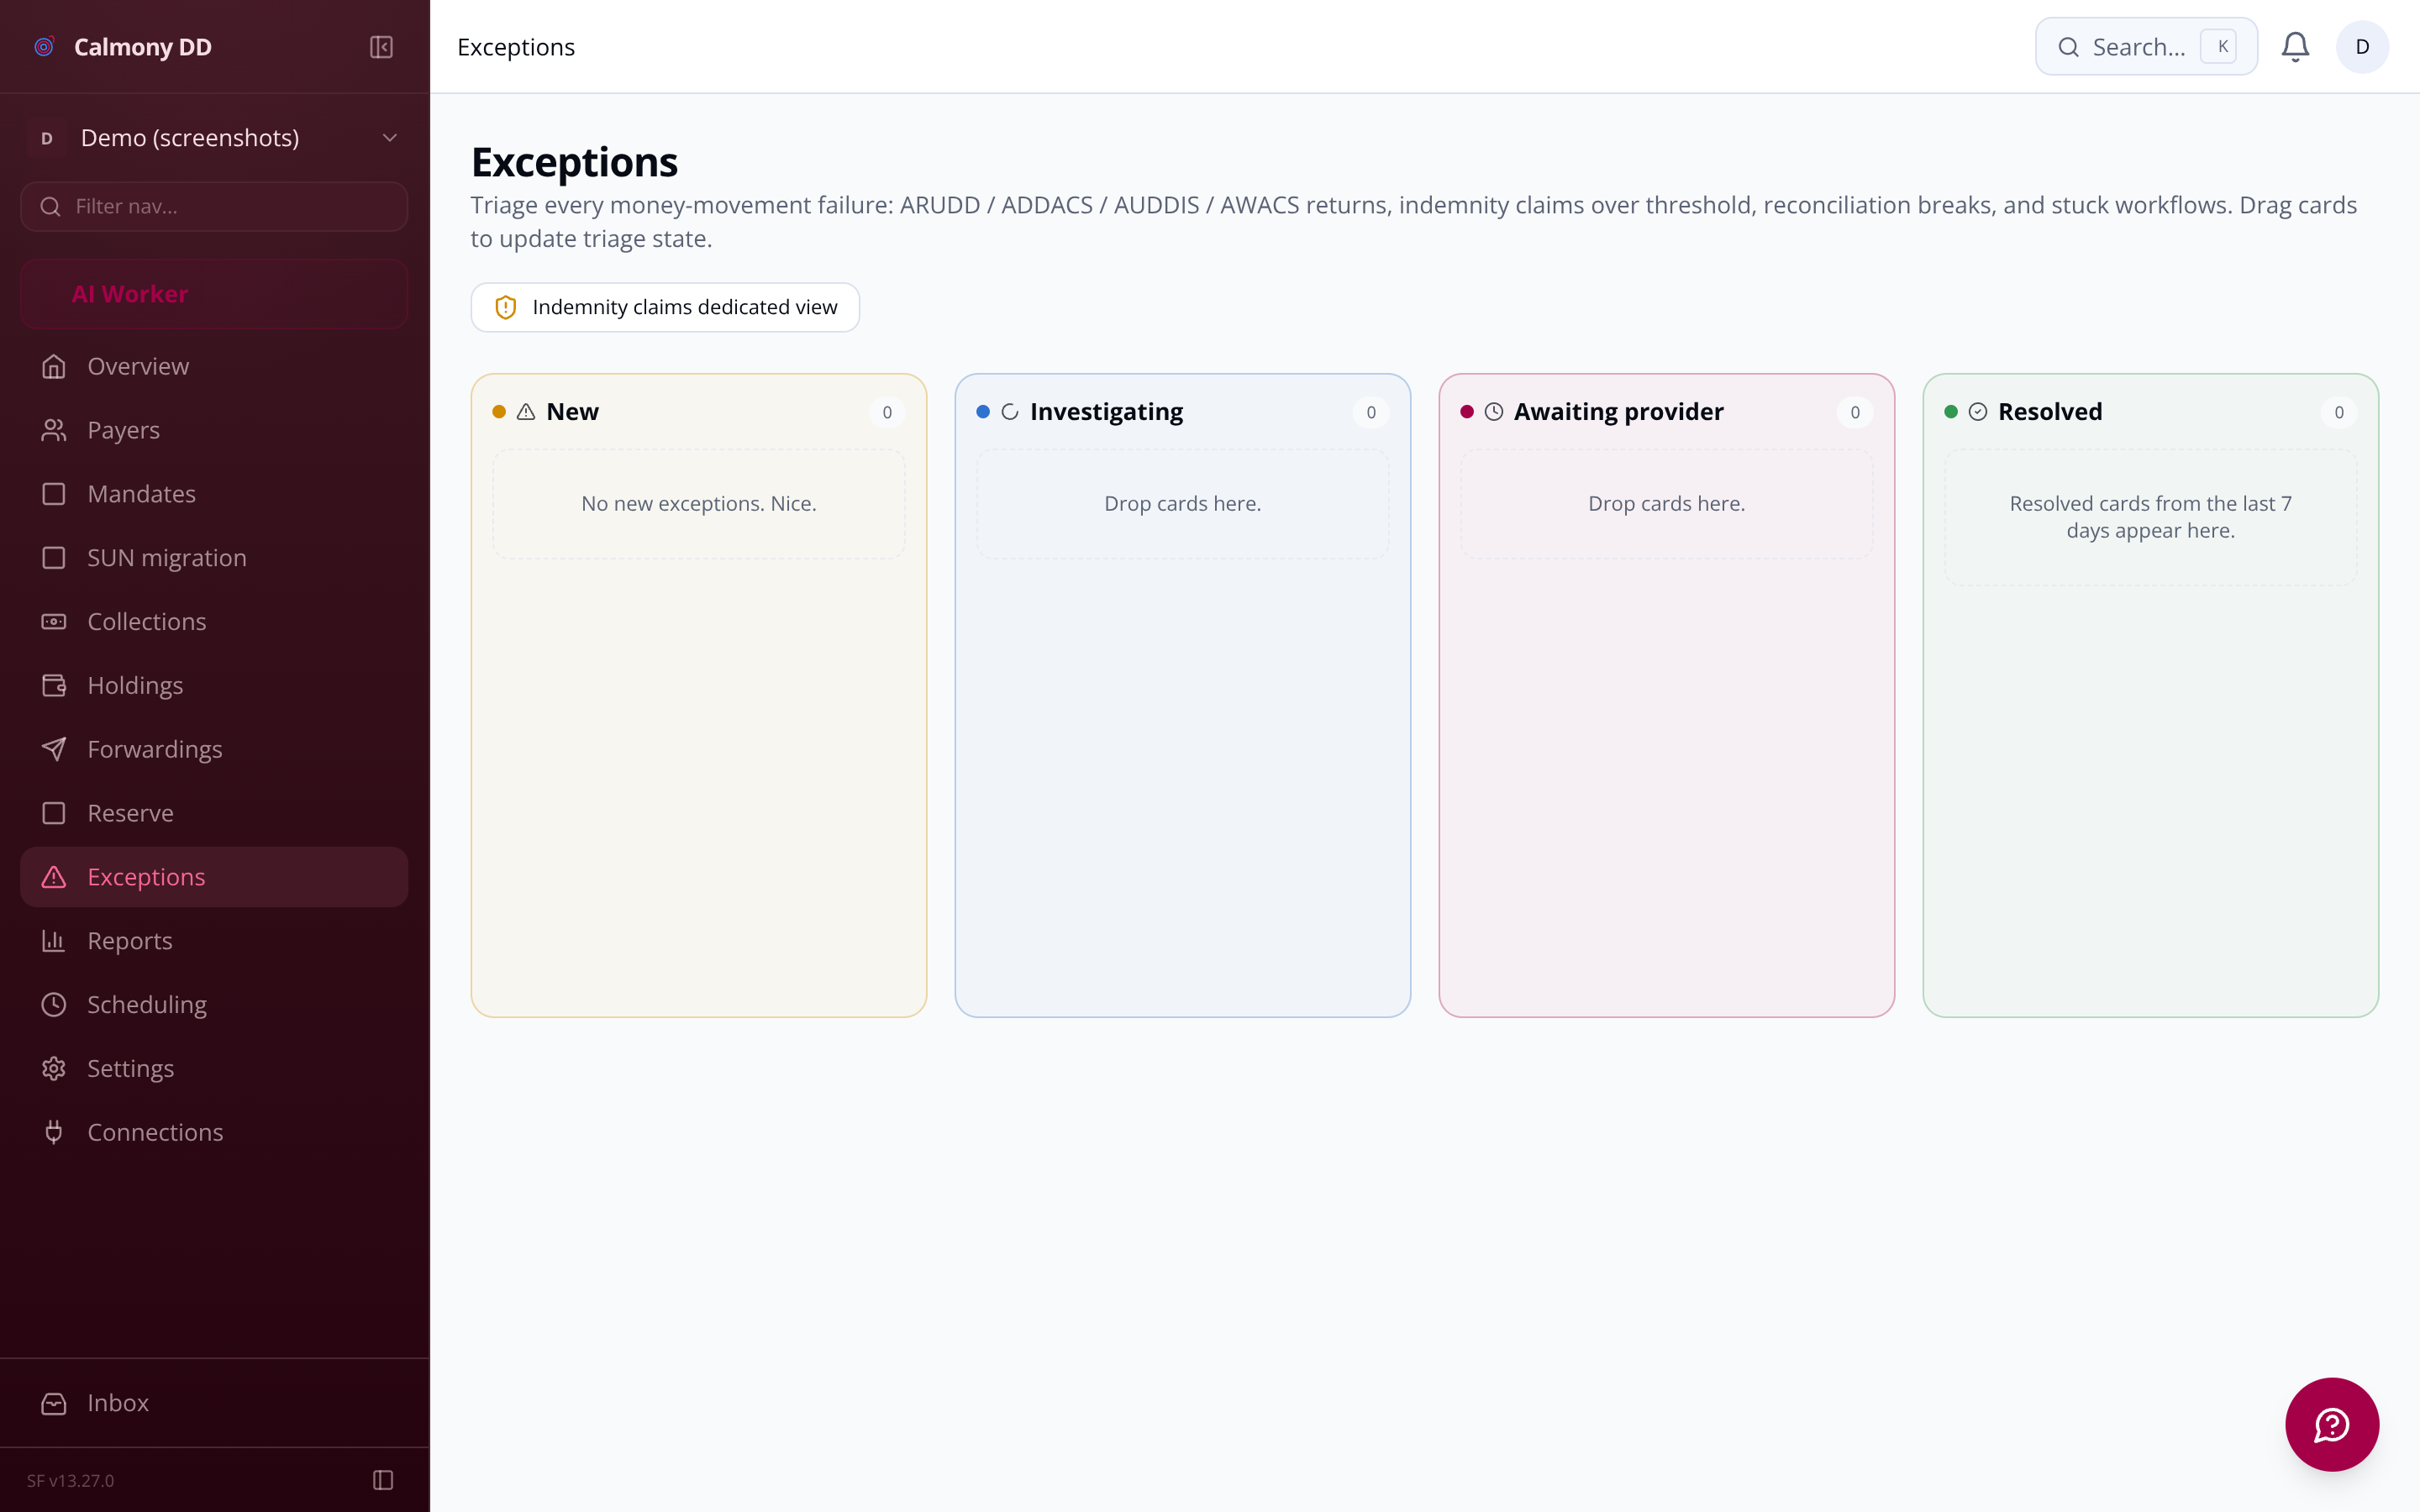
Task: Open the AI Worker button
Action: [214, 294]
